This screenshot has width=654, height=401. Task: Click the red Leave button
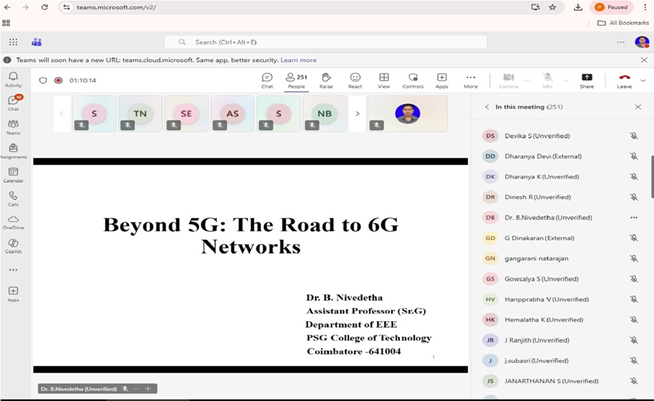point(624,80)
